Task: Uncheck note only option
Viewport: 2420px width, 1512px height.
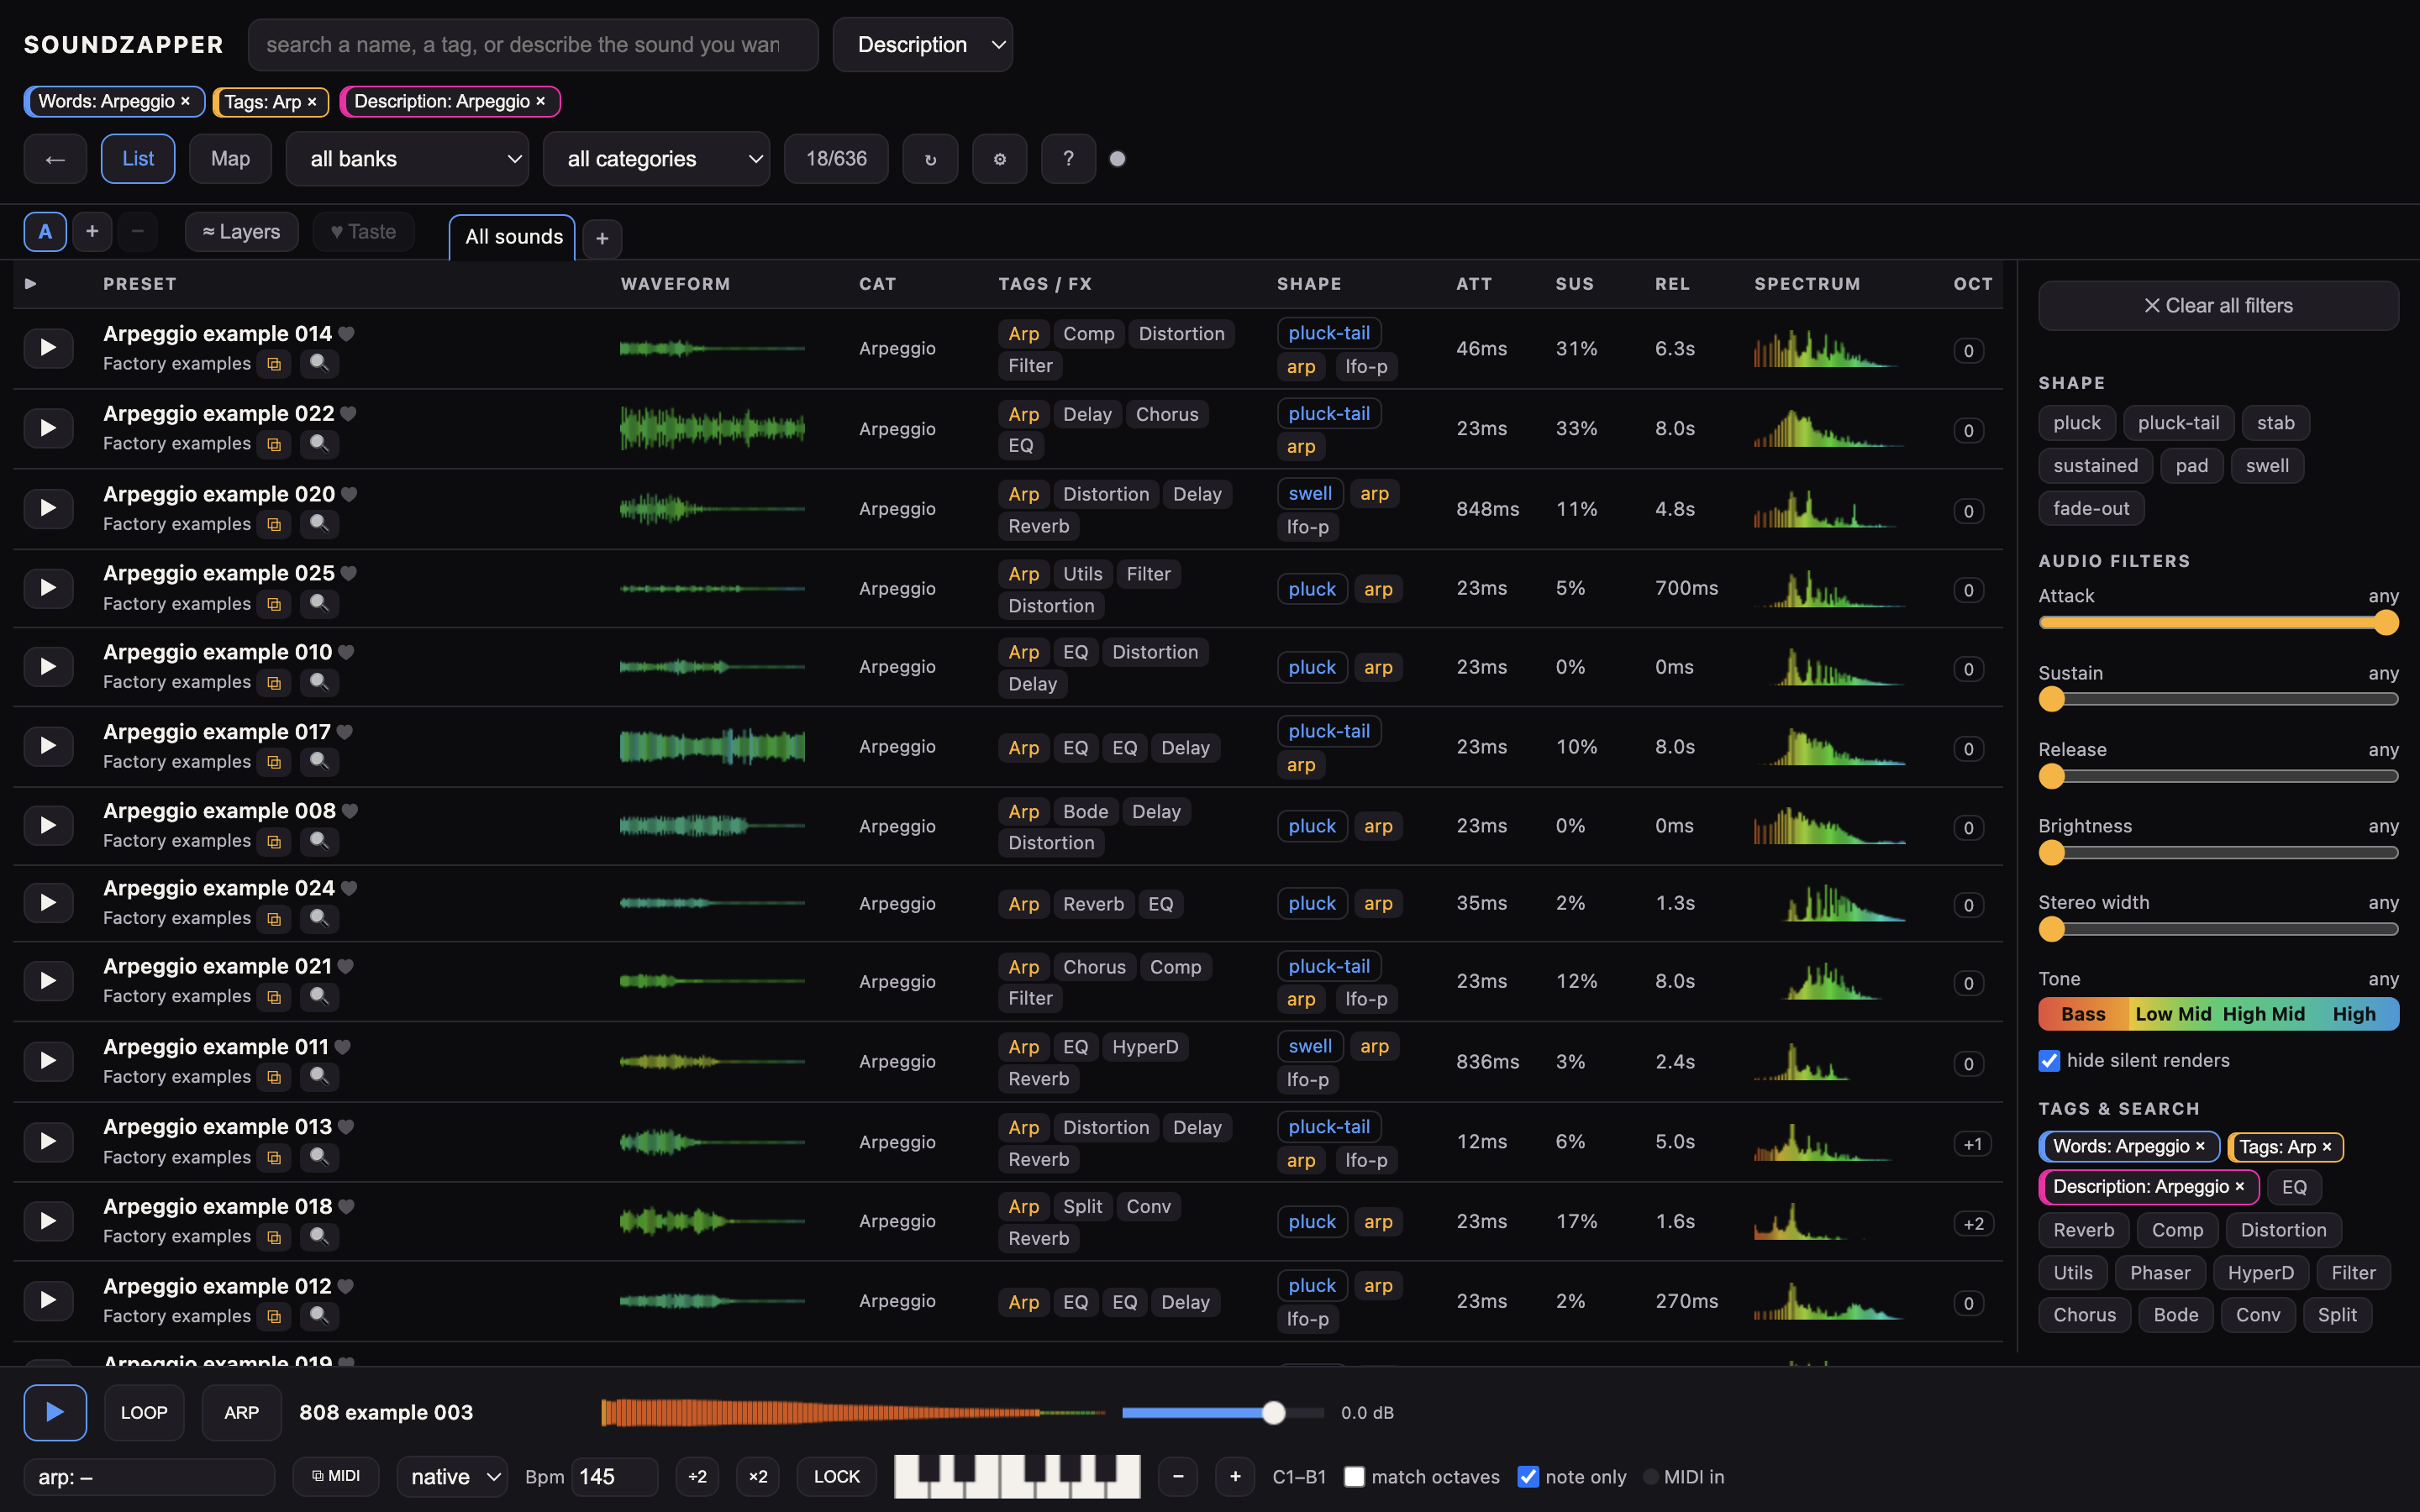Action: (x=1528, y=1476)
